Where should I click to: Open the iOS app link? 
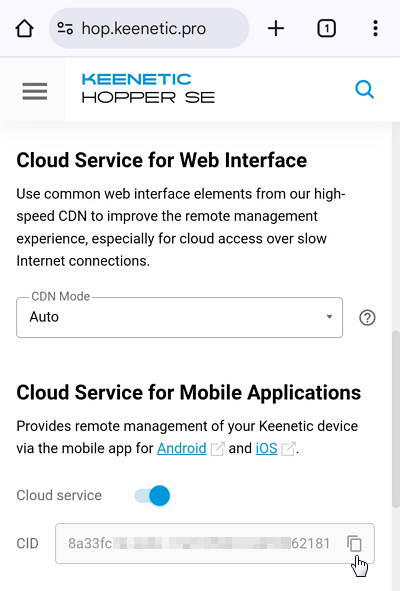tap(267, 448)
